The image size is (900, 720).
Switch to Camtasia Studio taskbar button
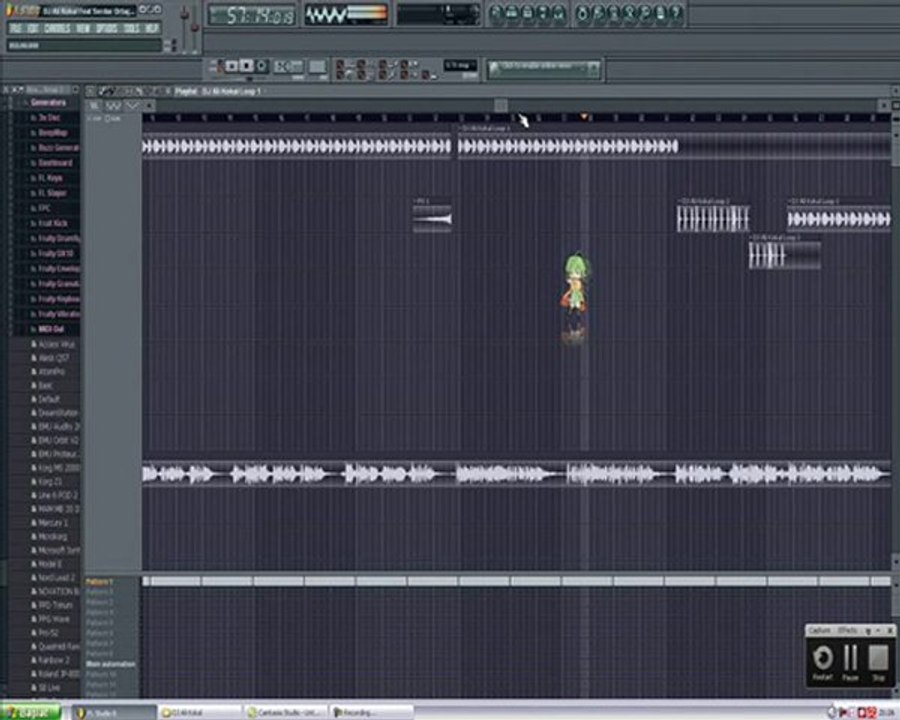click(x=286, y=713)
